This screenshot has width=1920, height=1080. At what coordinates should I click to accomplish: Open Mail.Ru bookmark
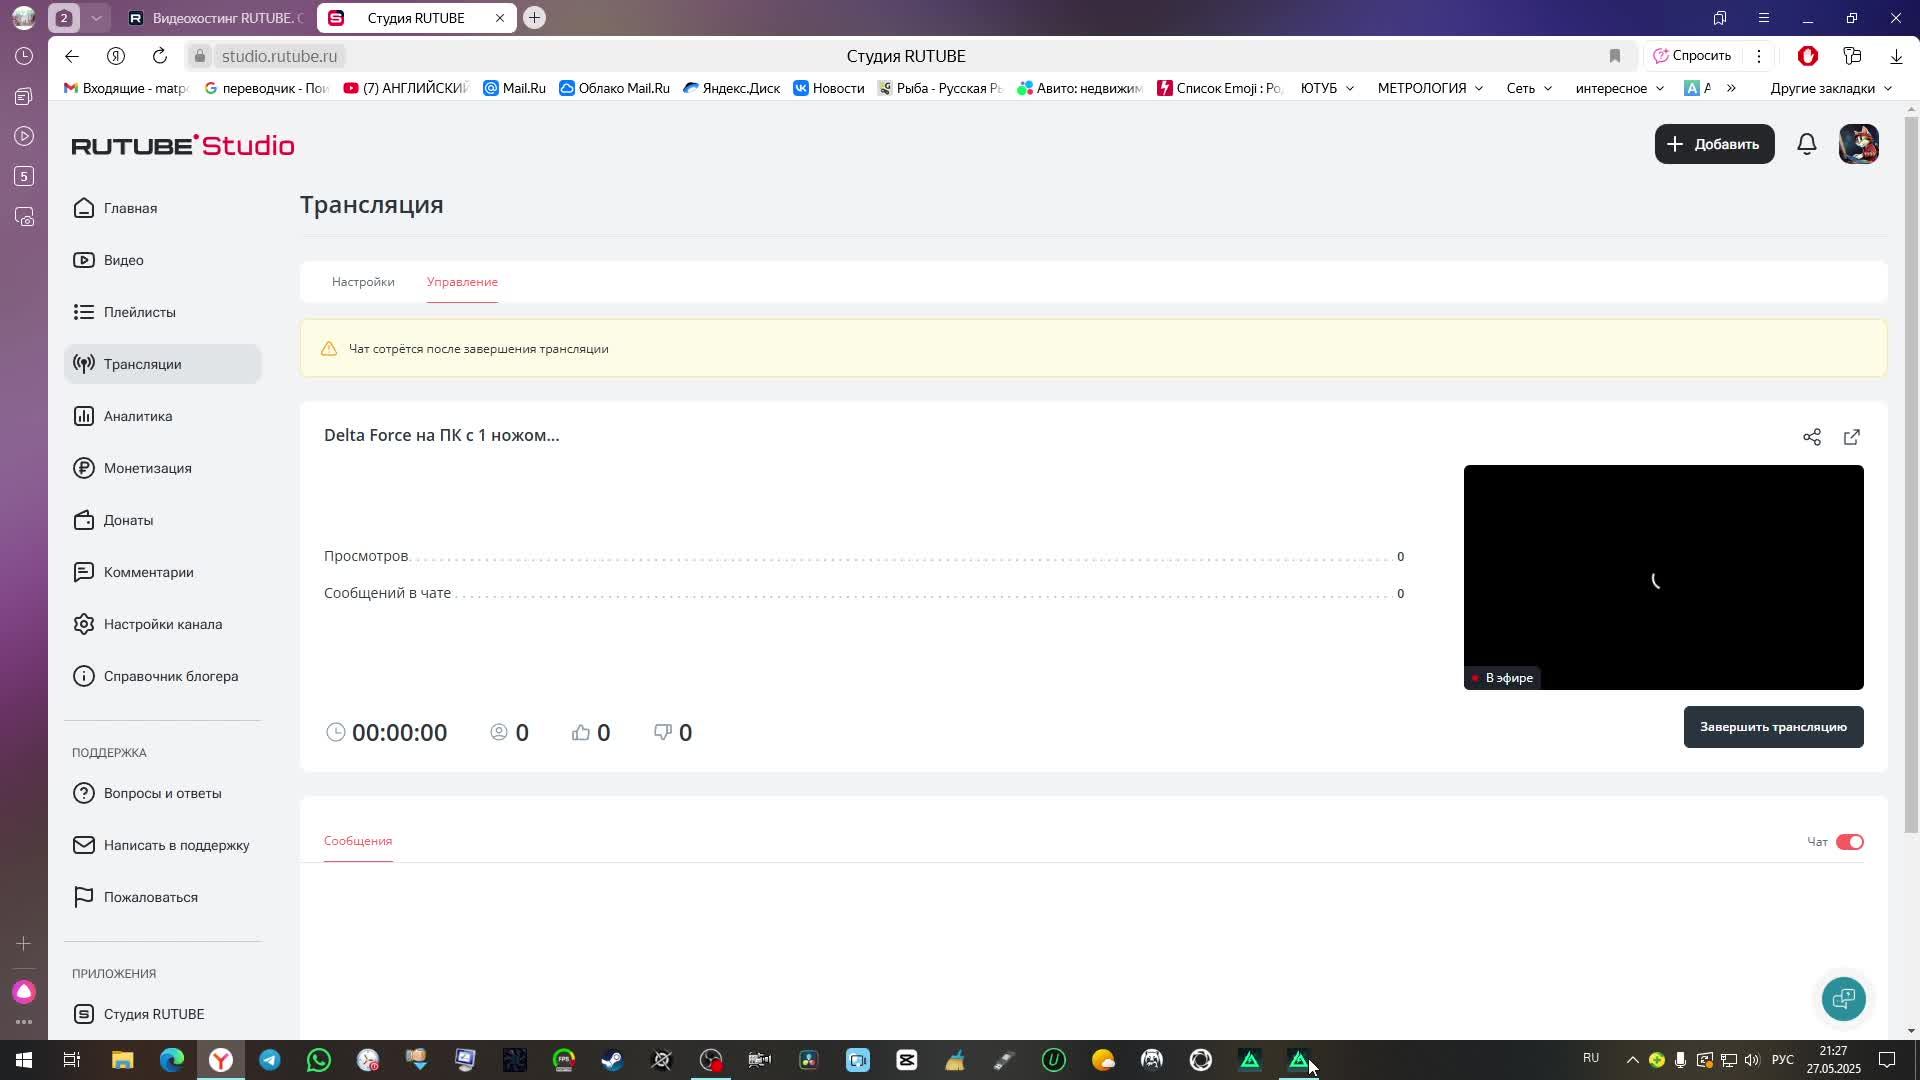[x=514, y=88]
